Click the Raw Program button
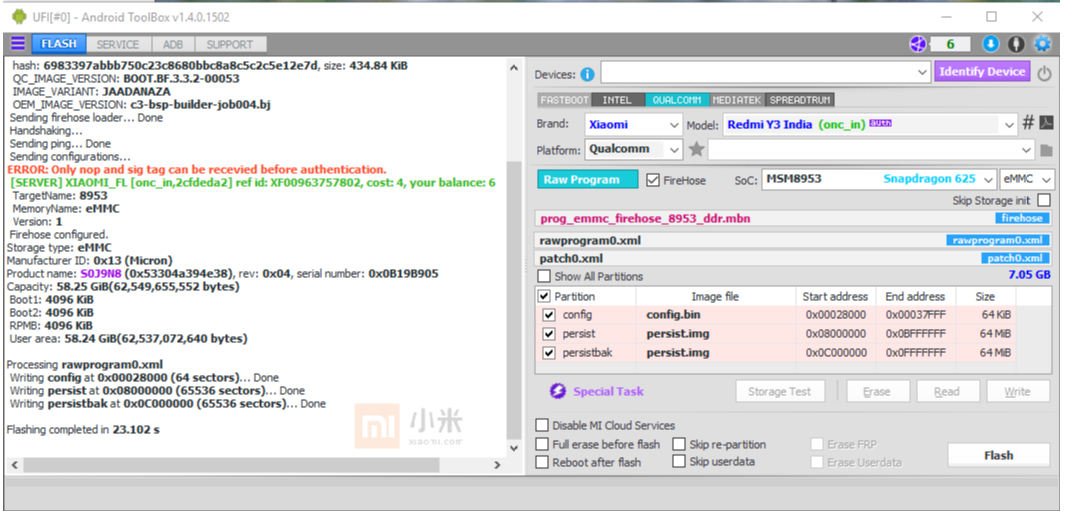 click(x=588, y=180)
